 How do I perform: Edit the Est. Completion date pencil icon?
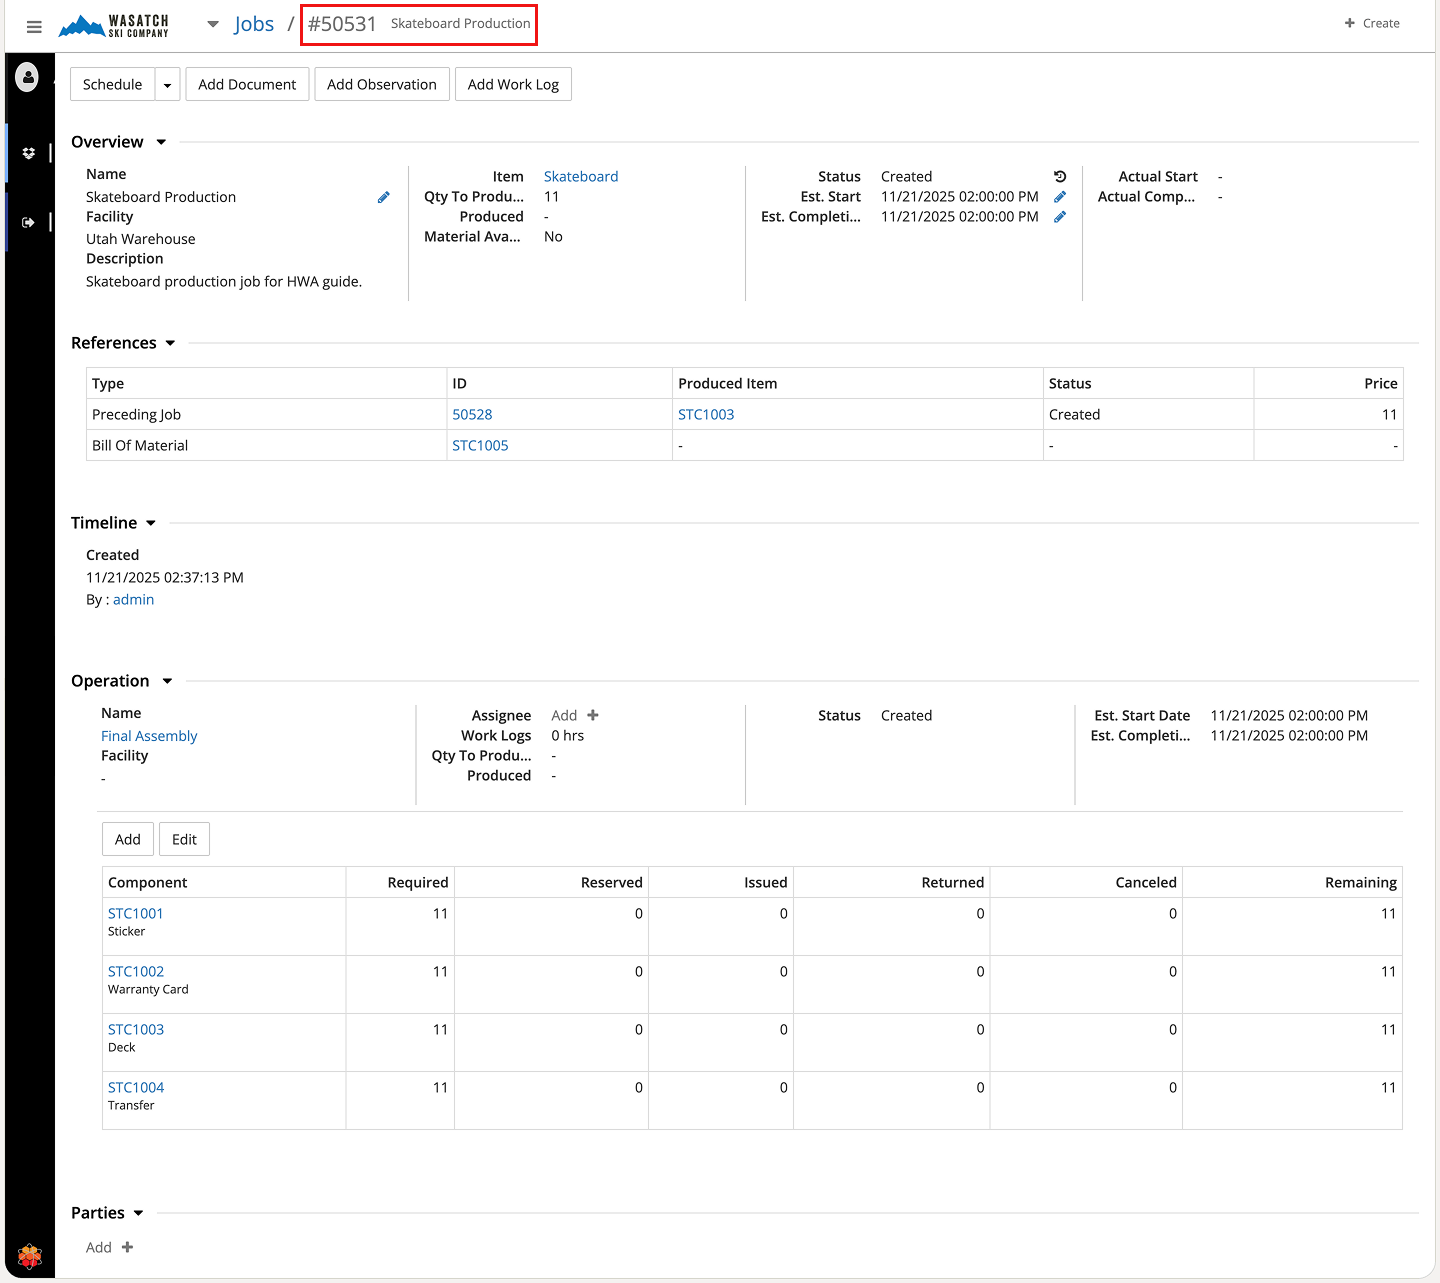tap(1060, 217)
